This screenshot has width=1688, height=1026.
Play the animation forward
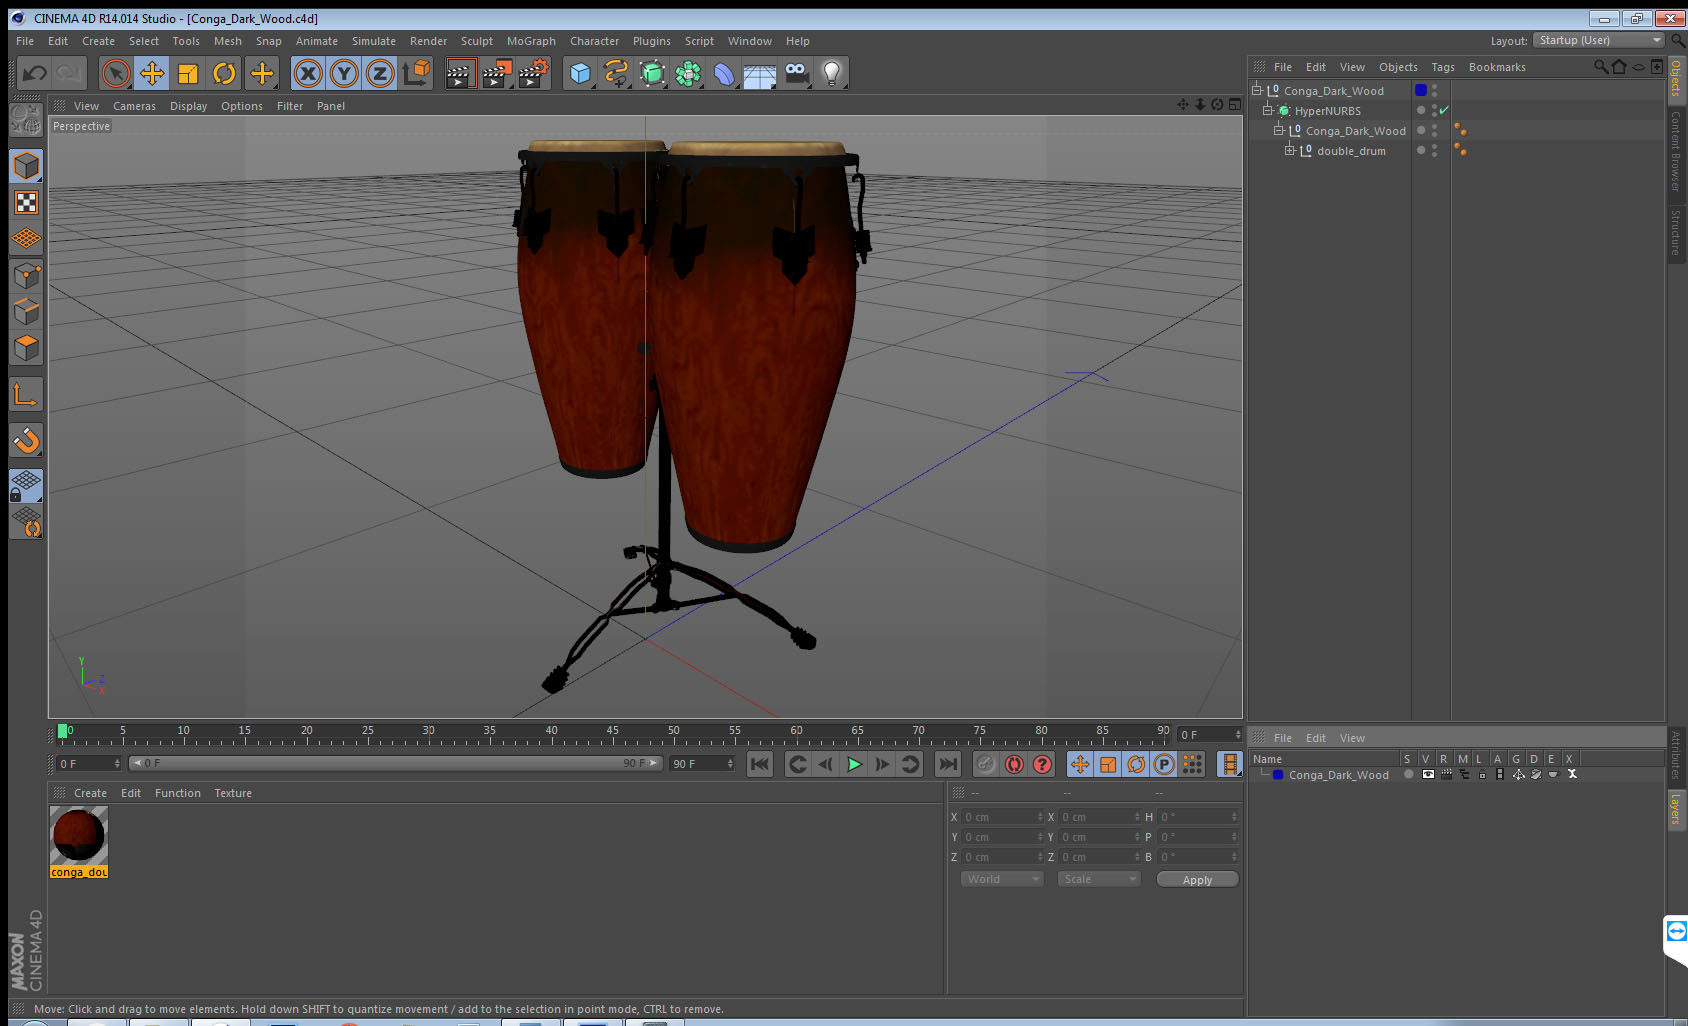854,764
